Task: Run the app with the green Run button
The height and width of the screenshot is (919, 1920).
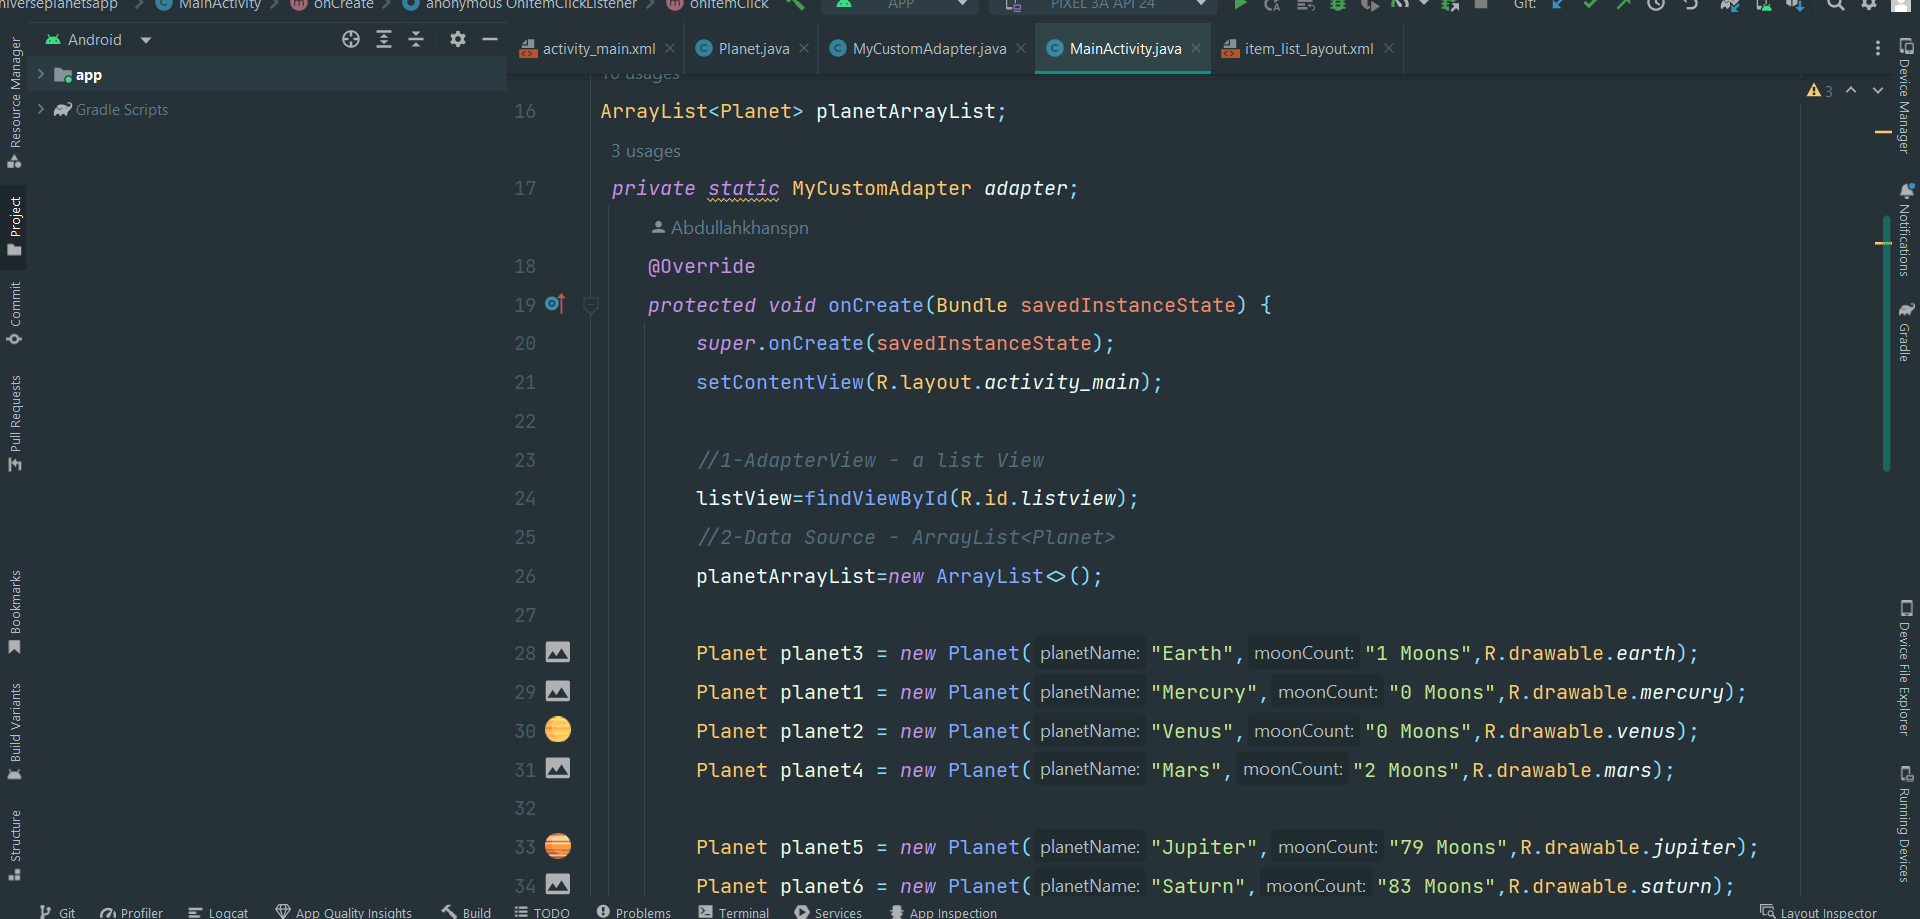Action: click(1240, 5)
